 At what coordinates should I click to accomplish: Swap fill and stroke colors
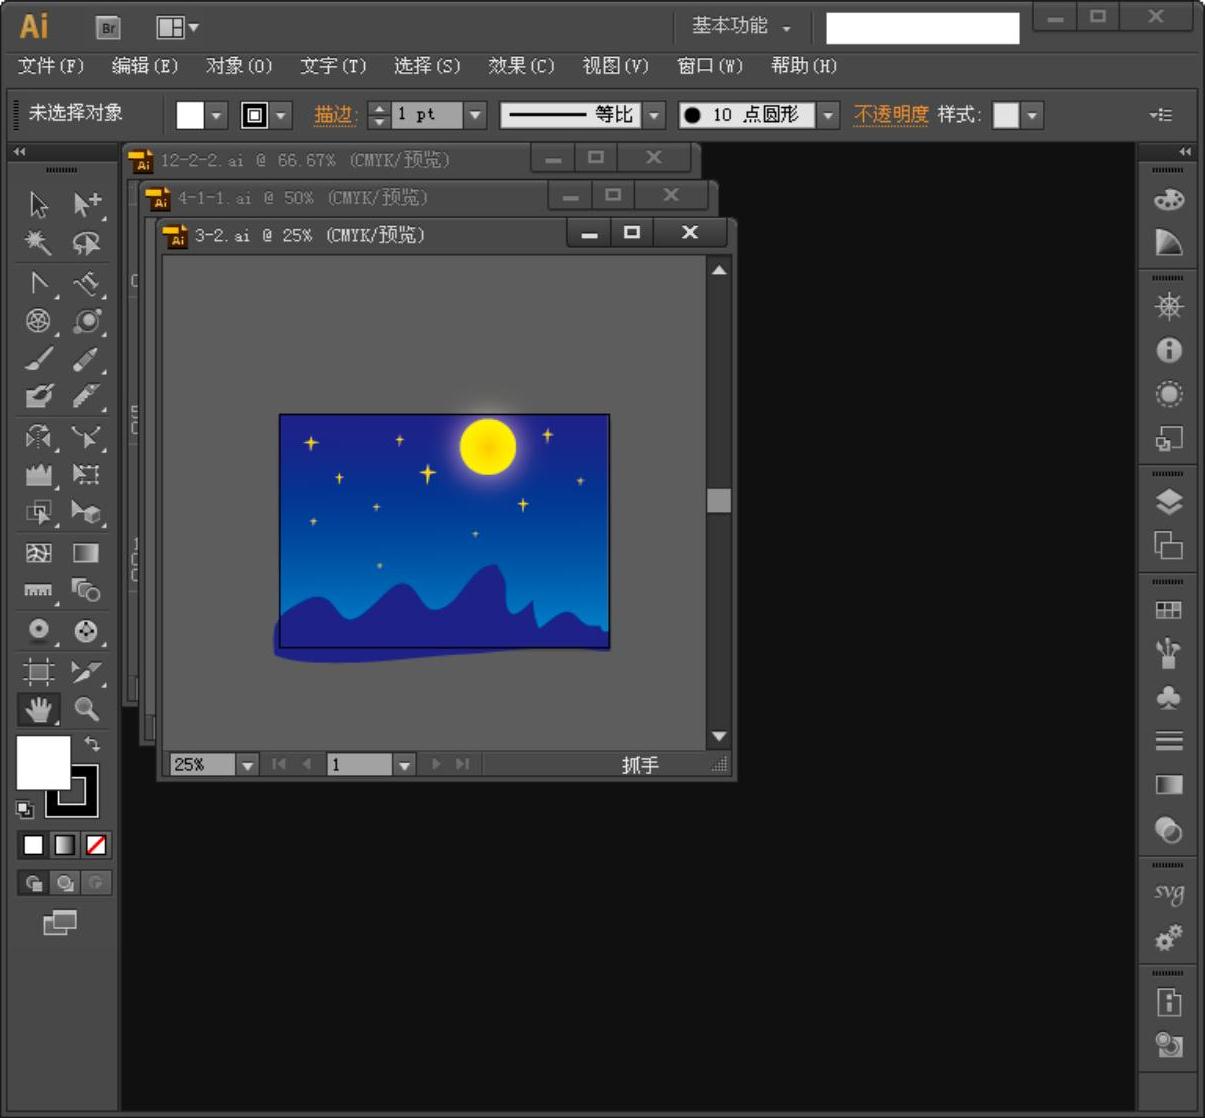point(92,743)
